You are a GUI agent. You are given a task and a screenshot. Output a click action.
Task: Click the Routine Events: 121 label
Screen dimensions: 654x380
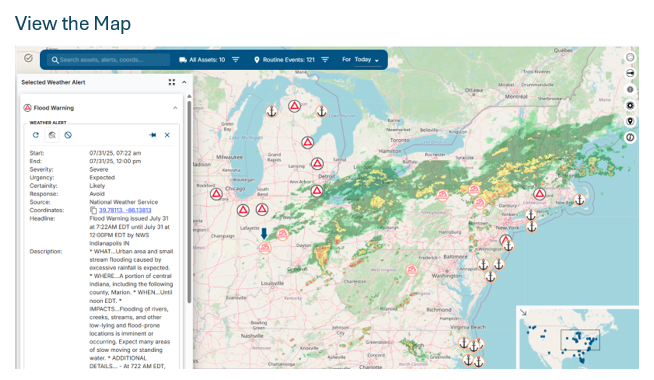pos(289,60)
